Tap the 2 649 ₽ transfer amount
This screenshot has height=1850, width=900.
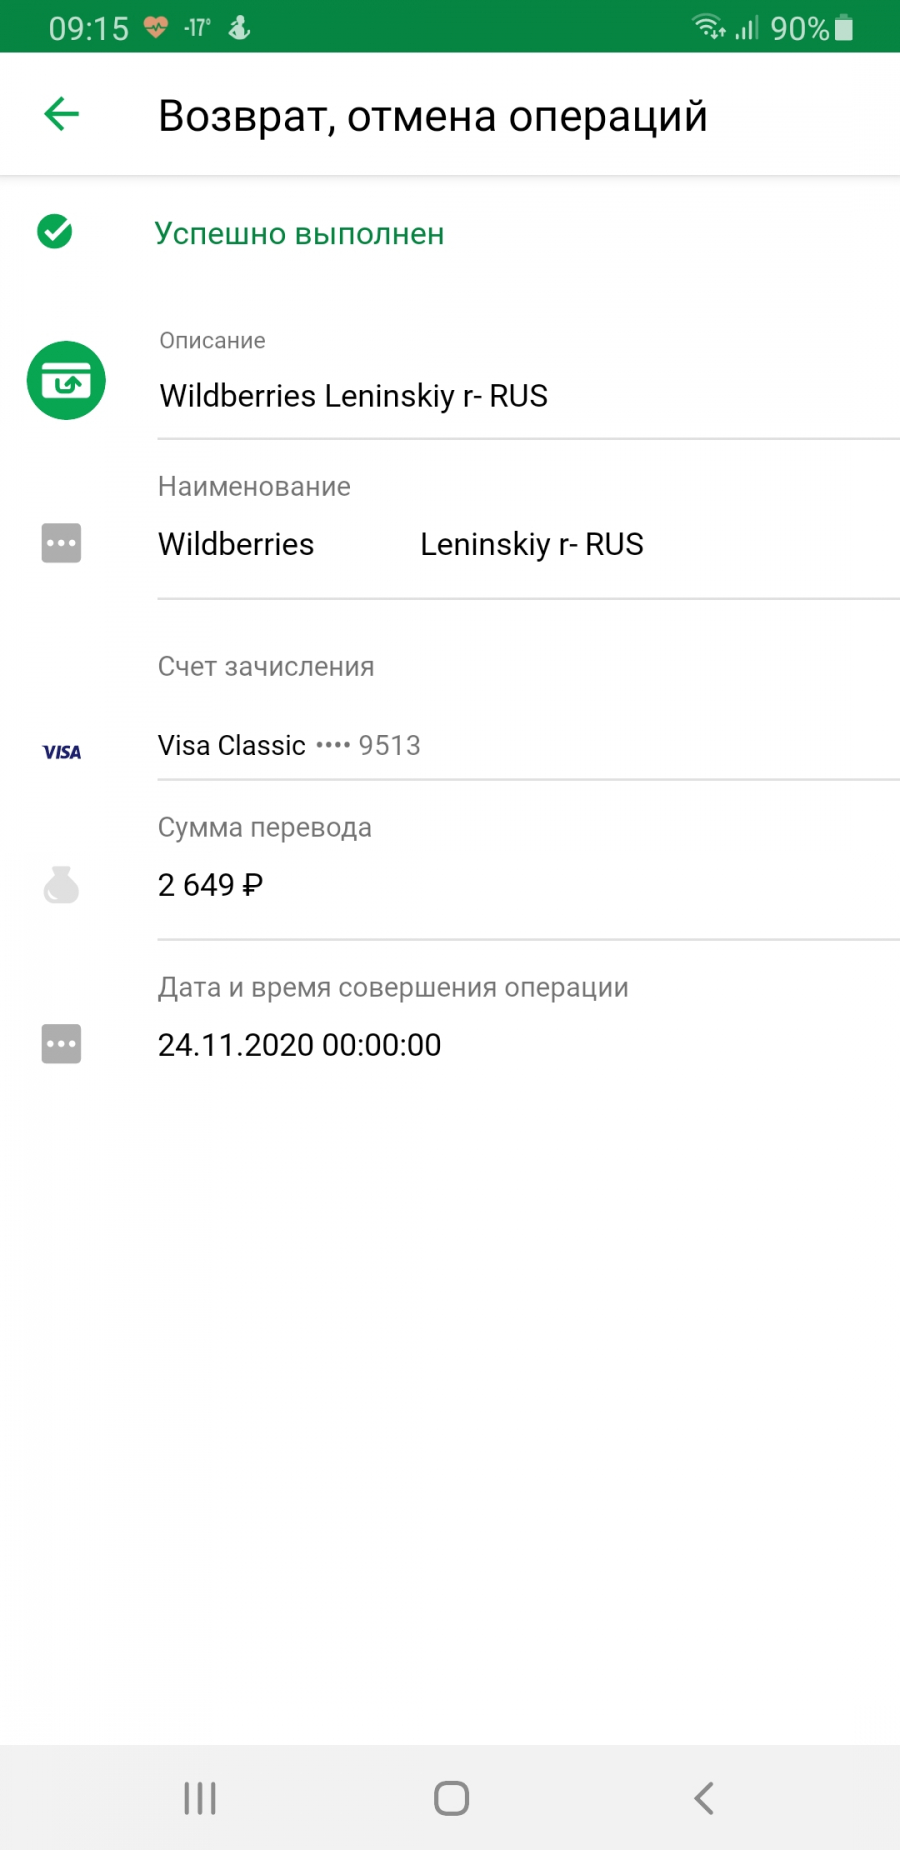(210, 885)
